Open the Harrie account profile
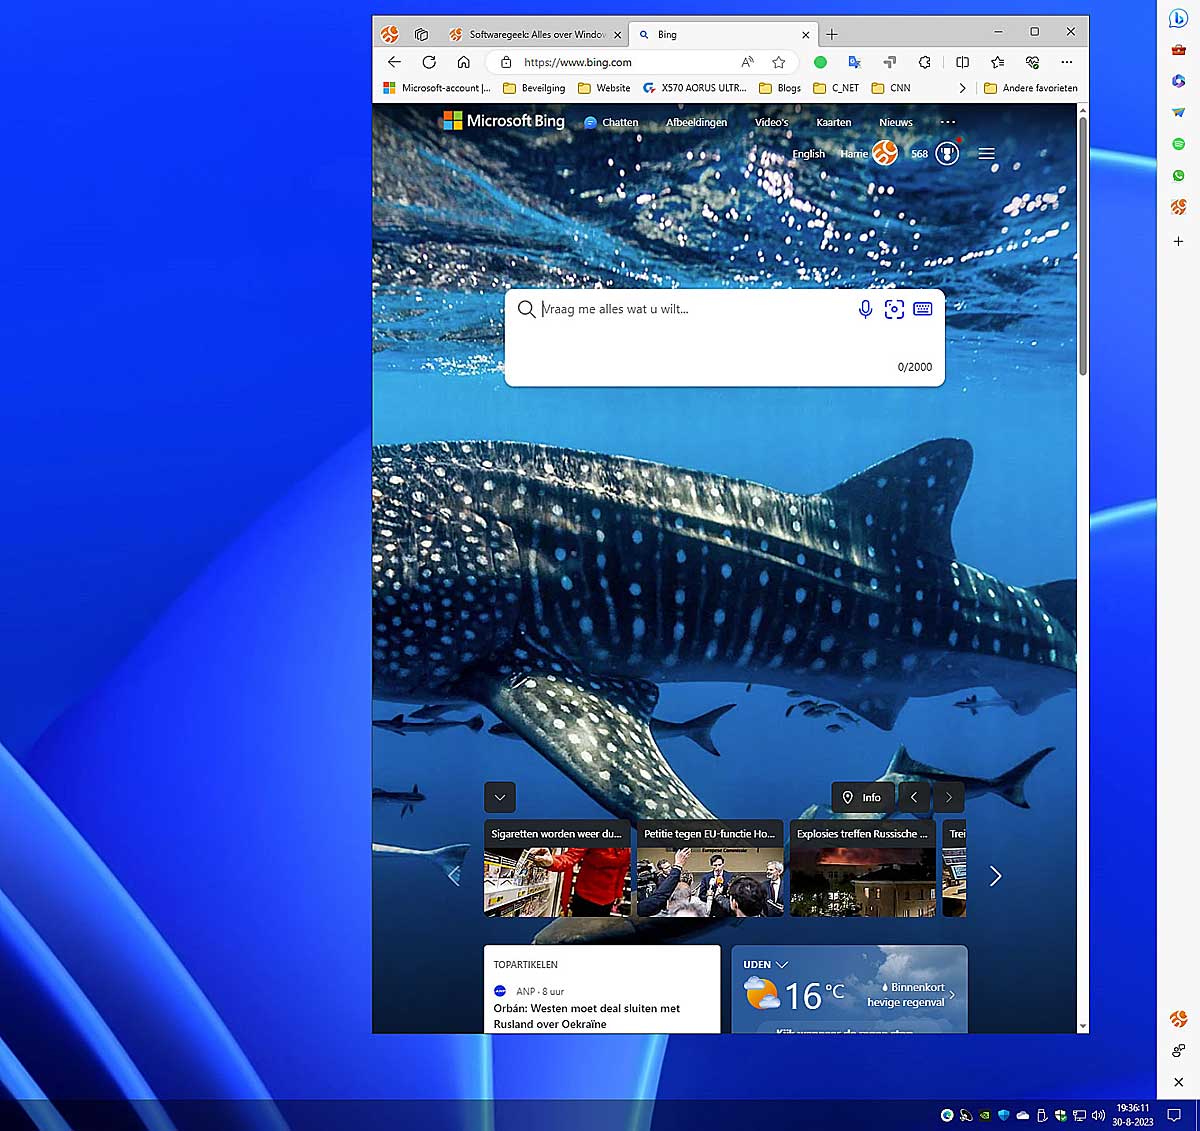This screenshot has height=1131, width=1200. (869, 153)
